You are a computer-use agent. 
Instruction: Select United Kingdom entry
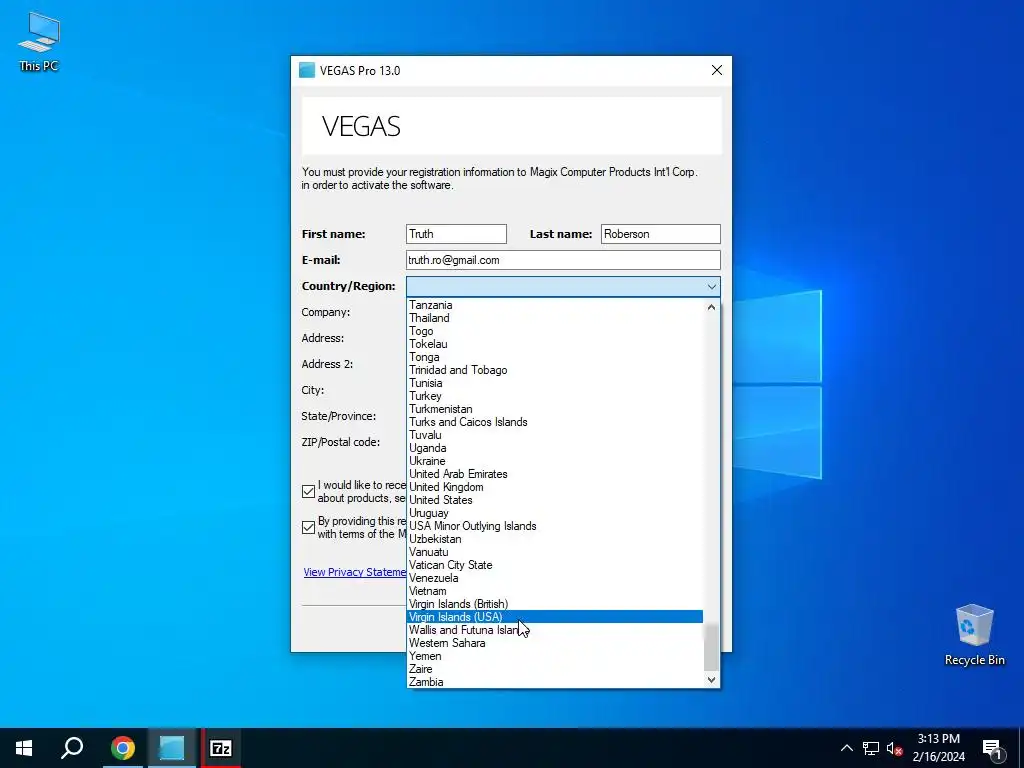point(555,487)
